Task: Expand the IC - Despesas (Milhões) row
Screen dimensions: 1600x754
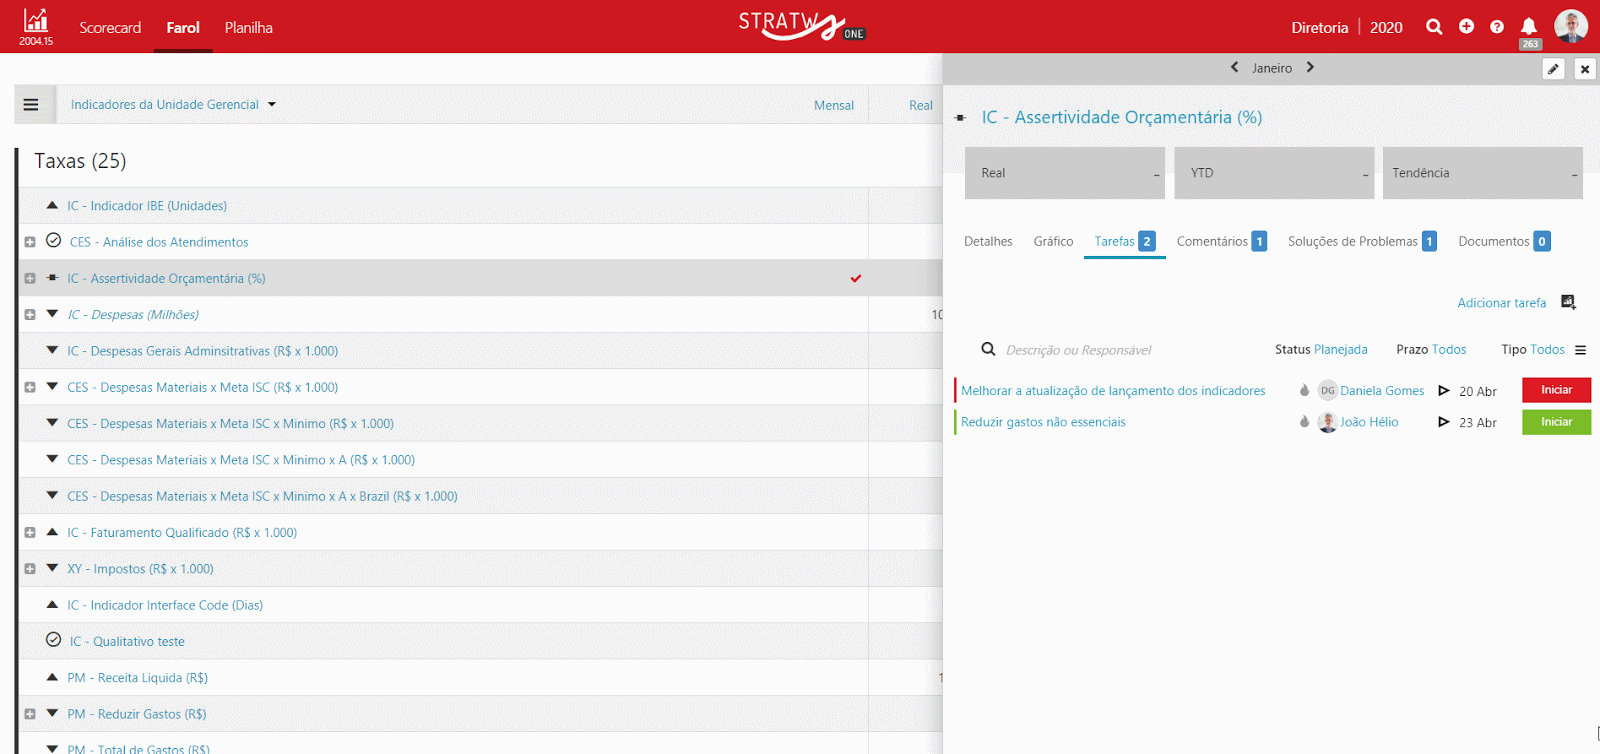Action: point(30,315)
